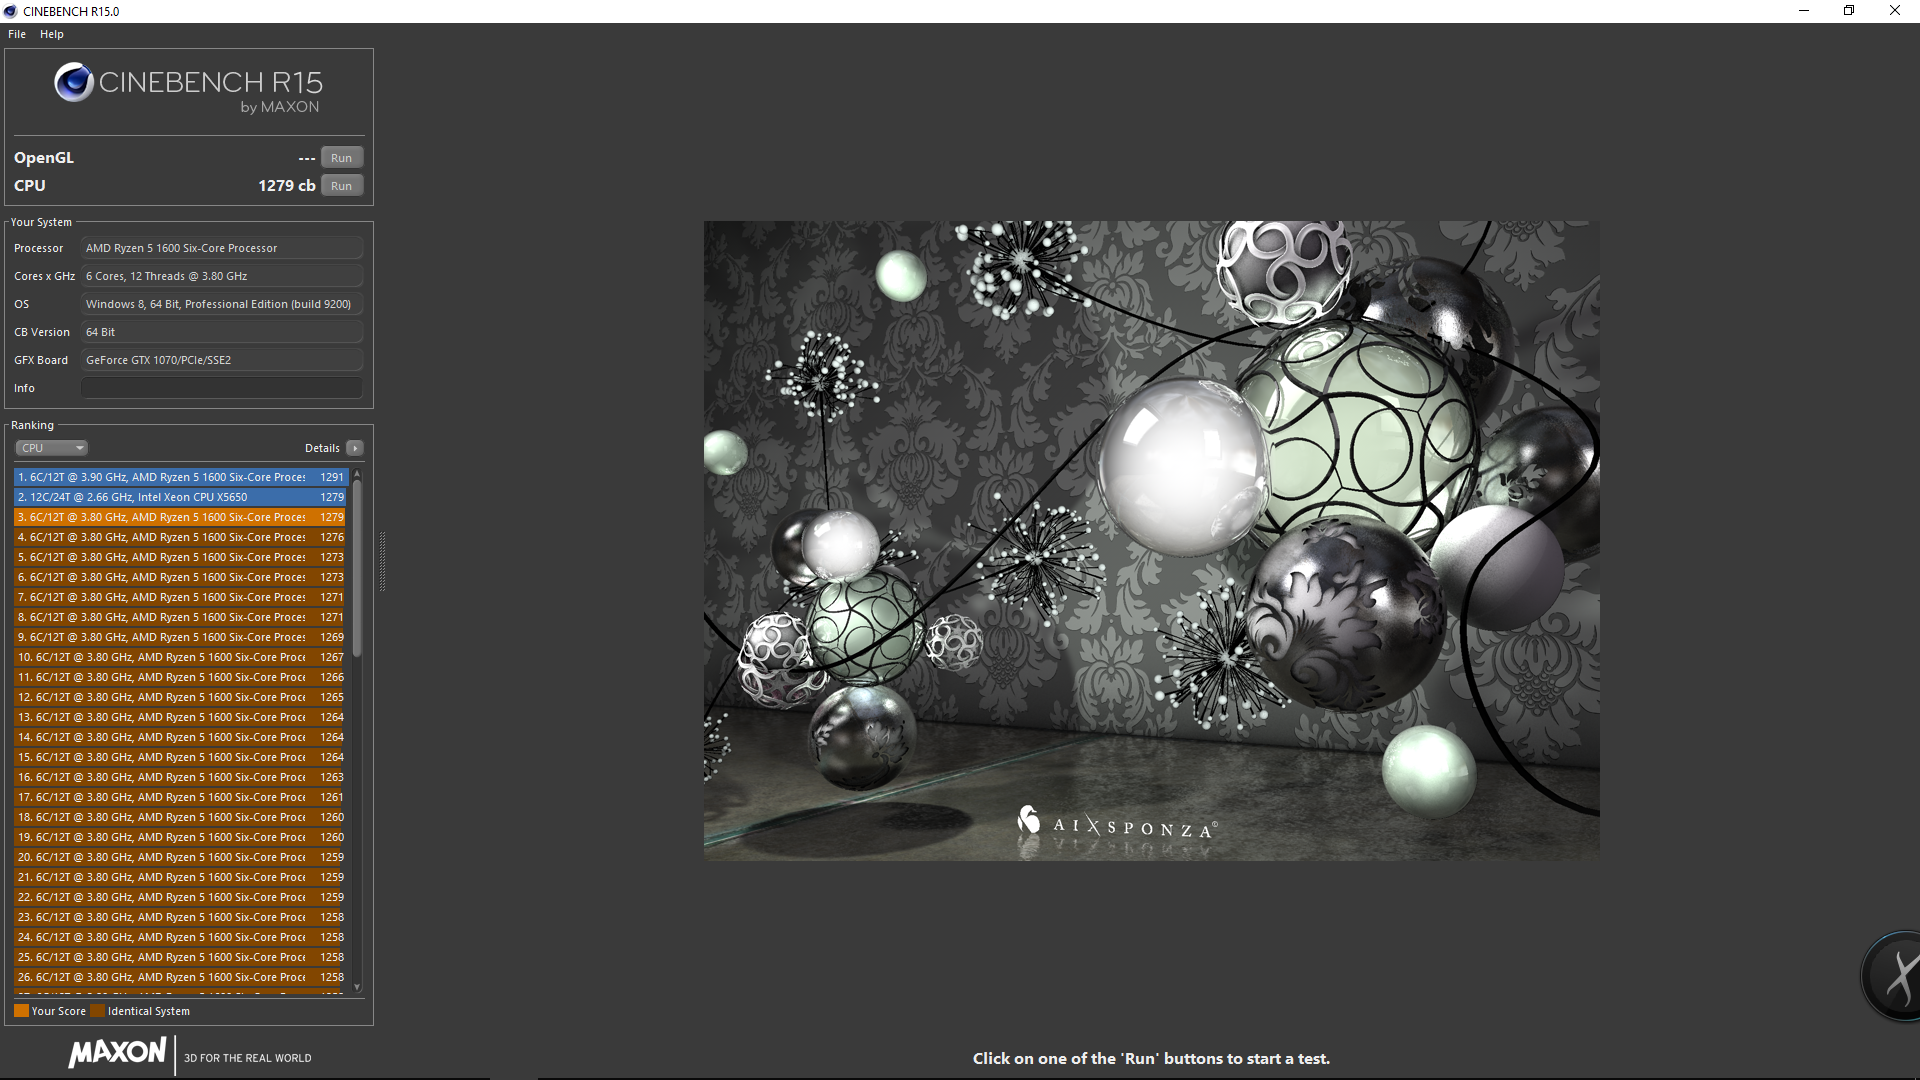
Task: Select ranking row 9 scoring 1269
Action: pyautogui.click(x=180, y=637)
